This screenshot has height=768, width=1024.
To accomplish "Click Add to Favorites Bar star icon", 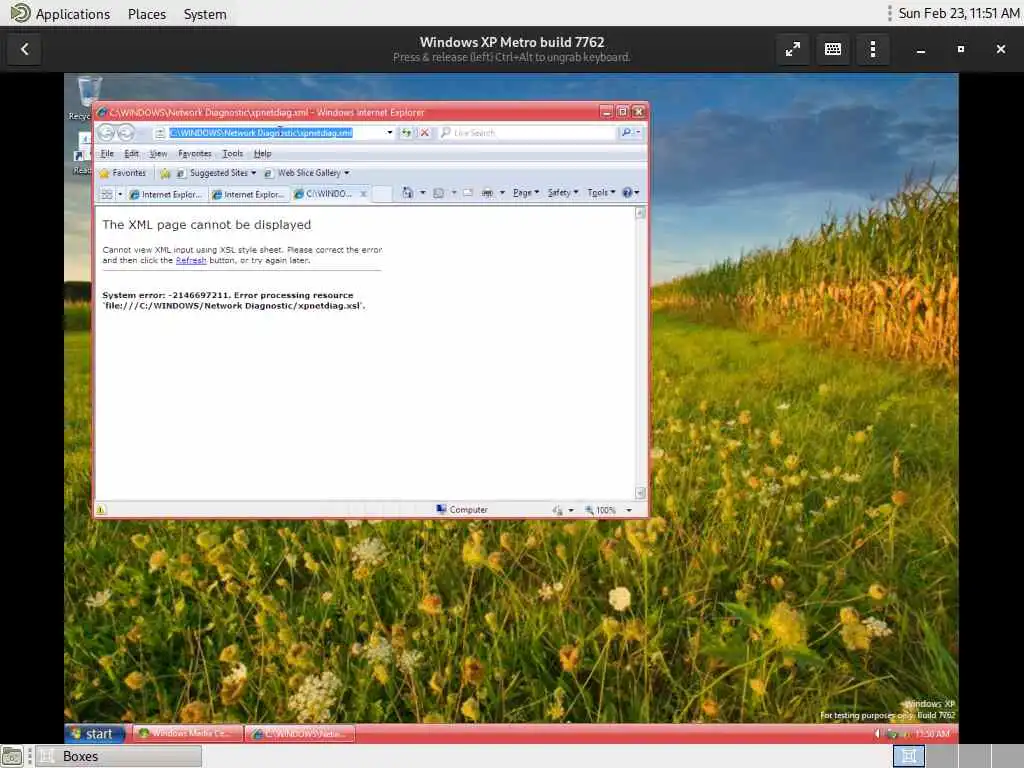I will tap(165, 173).
